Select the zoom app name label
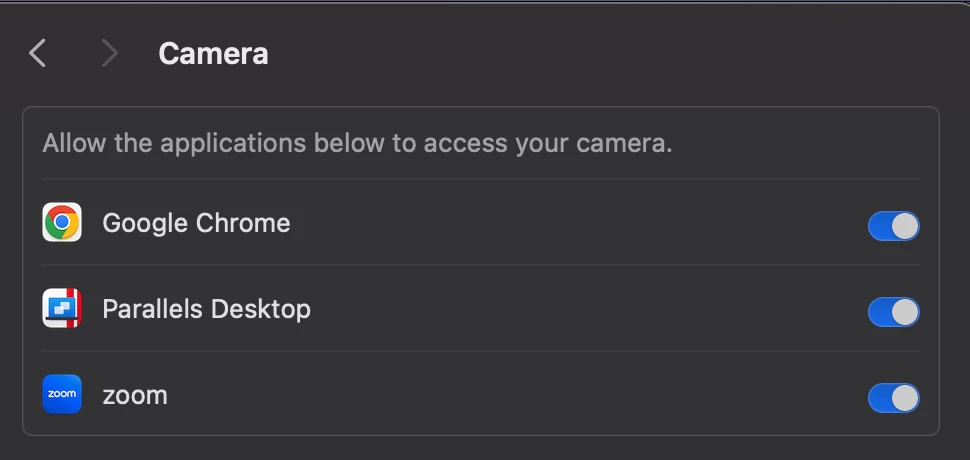This screenshot has height=460, width=970. pyautogui.click(x=135, y=396)
